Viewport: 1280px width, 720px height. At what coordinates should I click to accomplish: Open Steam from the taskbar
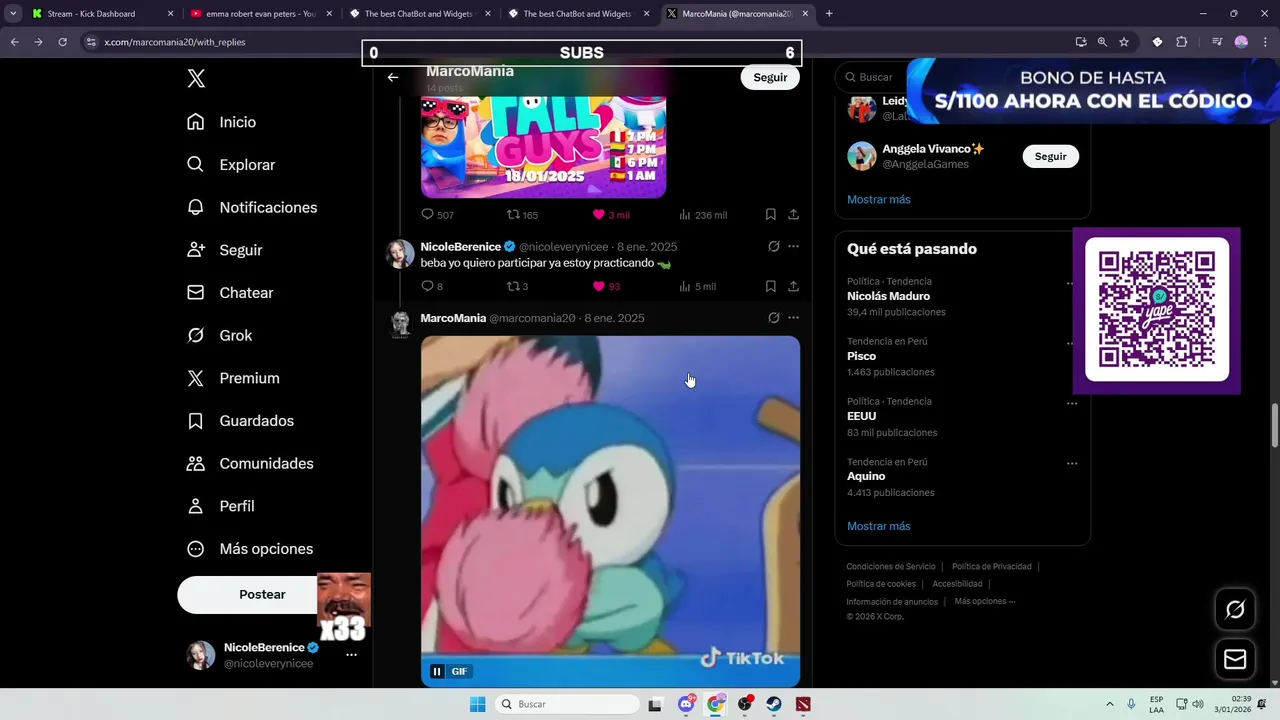click(x=774, y=704)
